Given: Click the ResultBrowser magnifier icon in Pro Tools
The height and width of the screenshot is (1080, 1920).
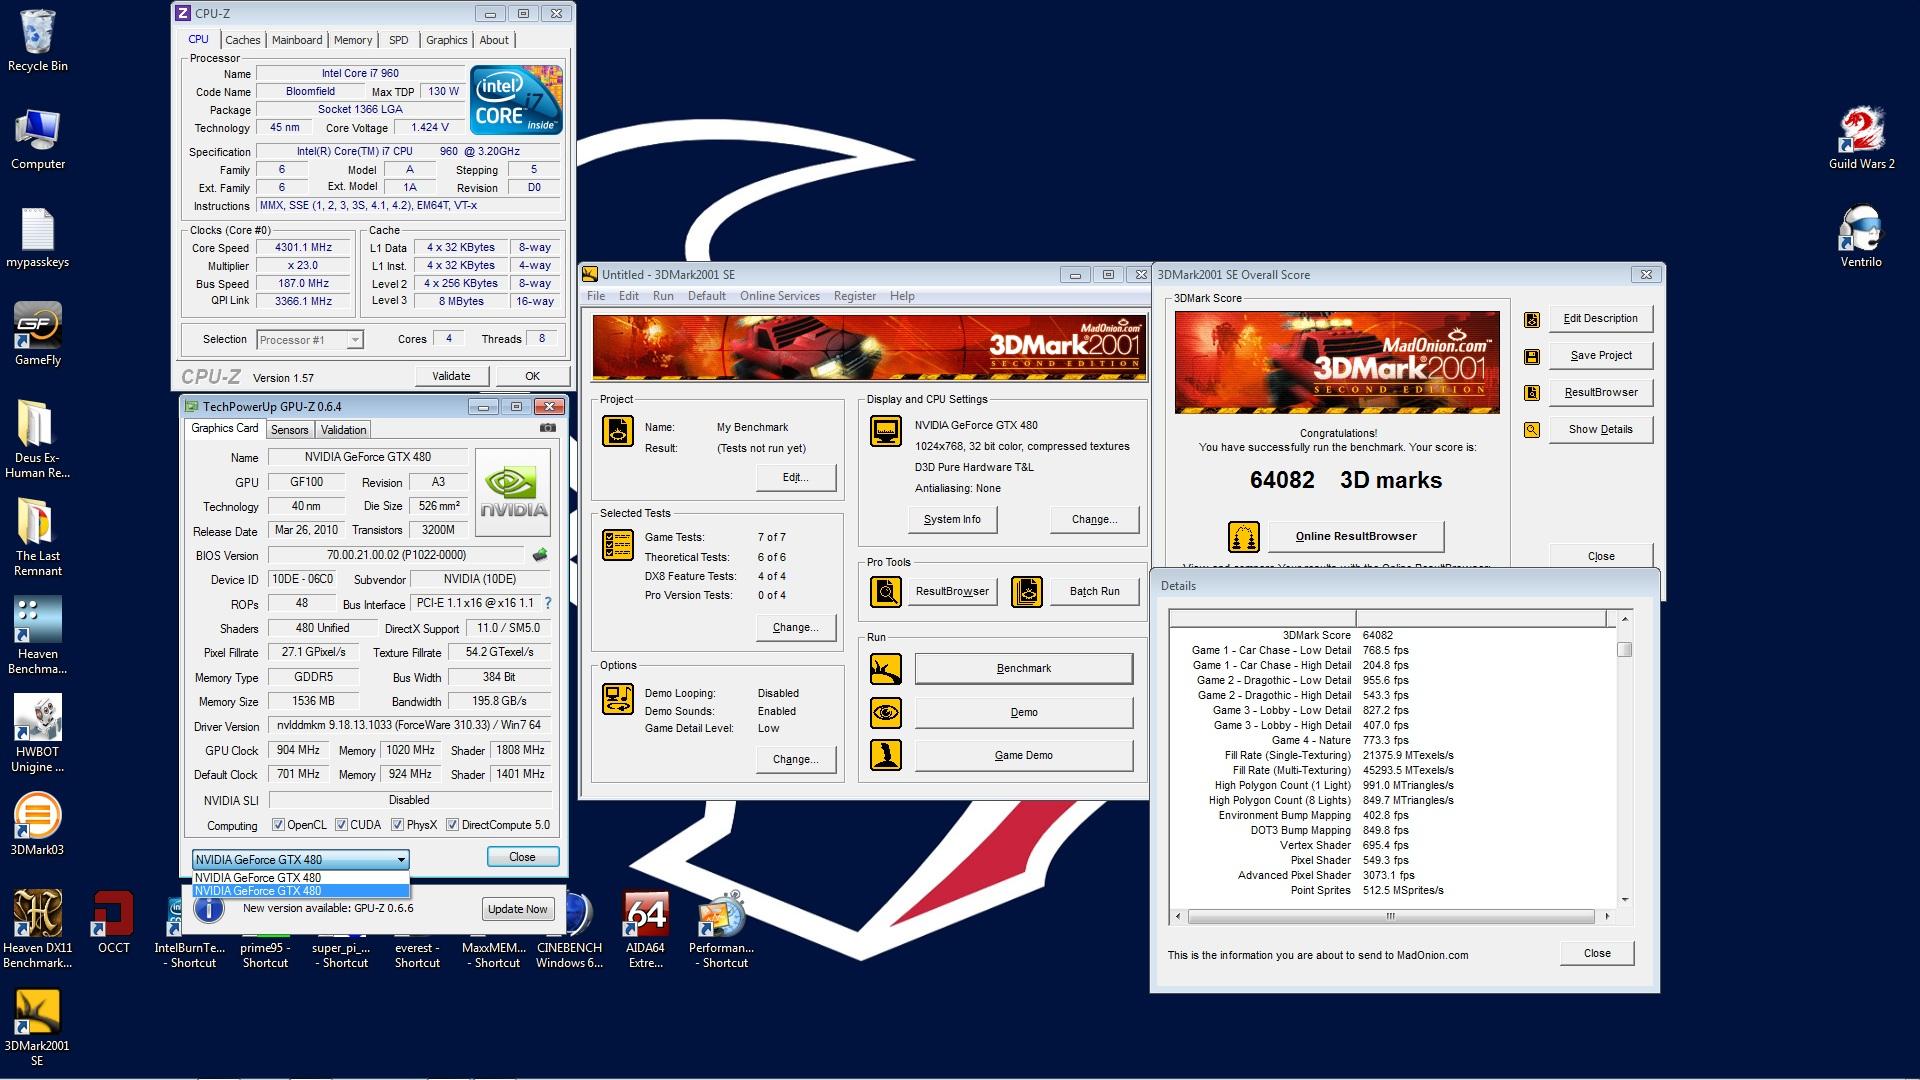Looking at the screenshot, I should click(886, 592).
